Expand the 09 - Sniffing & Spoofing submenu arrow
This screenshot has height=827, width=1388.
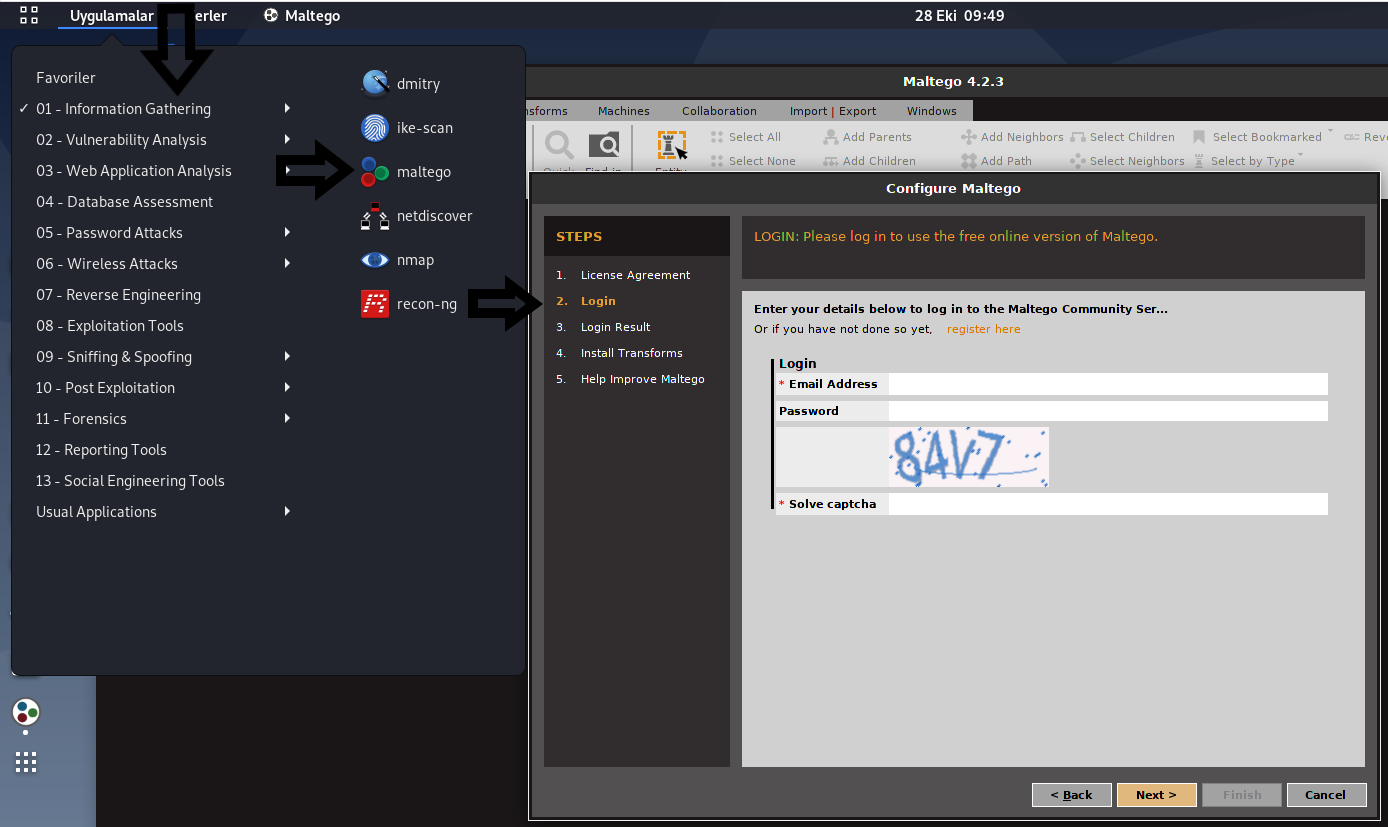tap(287, 356)
